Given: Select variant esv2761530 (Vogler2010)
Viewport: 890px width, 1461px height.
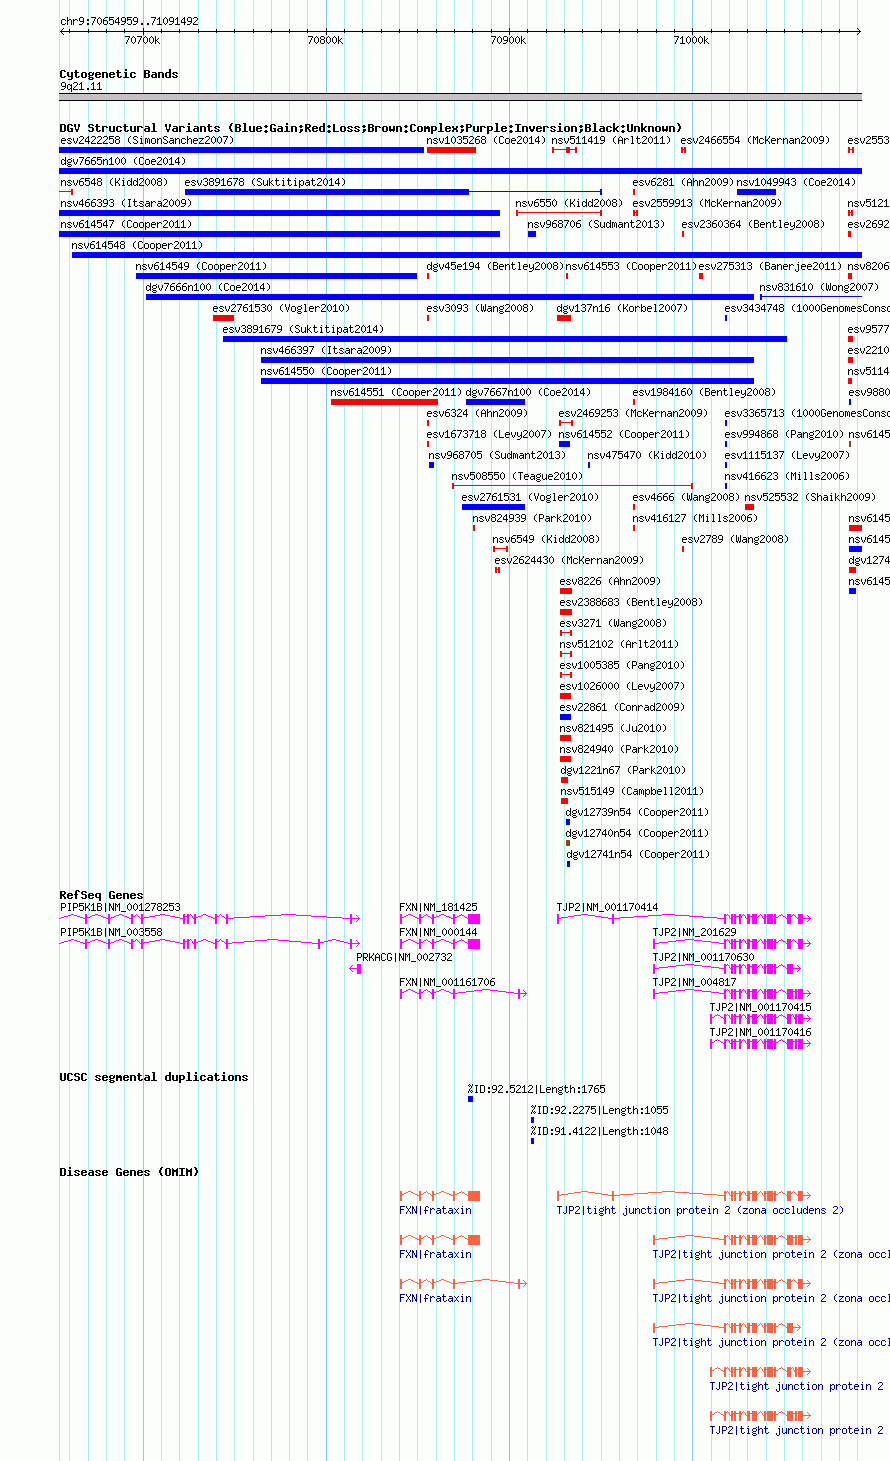Looking at the screenshot, I should tap(281, 309).
